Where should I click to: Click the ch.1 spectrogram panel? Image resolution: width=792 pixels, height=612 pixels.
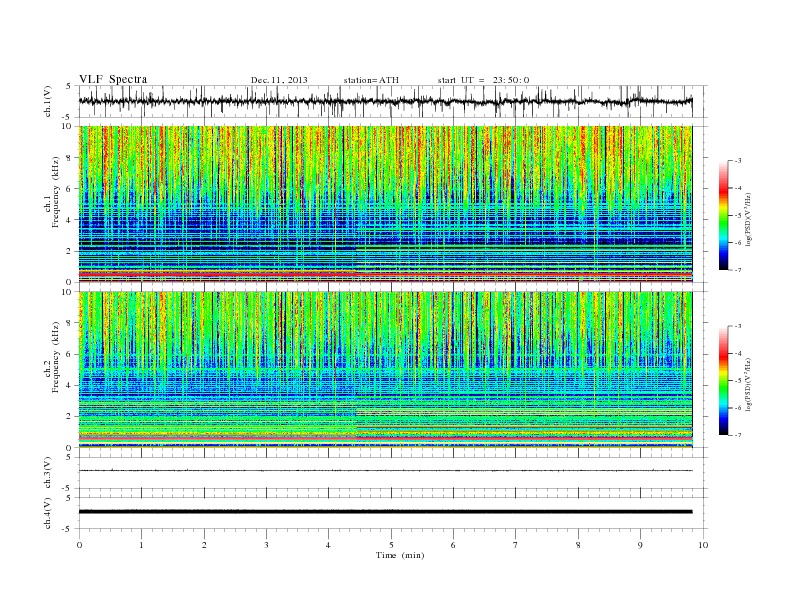pyautogui.click(x=385, y=204)
